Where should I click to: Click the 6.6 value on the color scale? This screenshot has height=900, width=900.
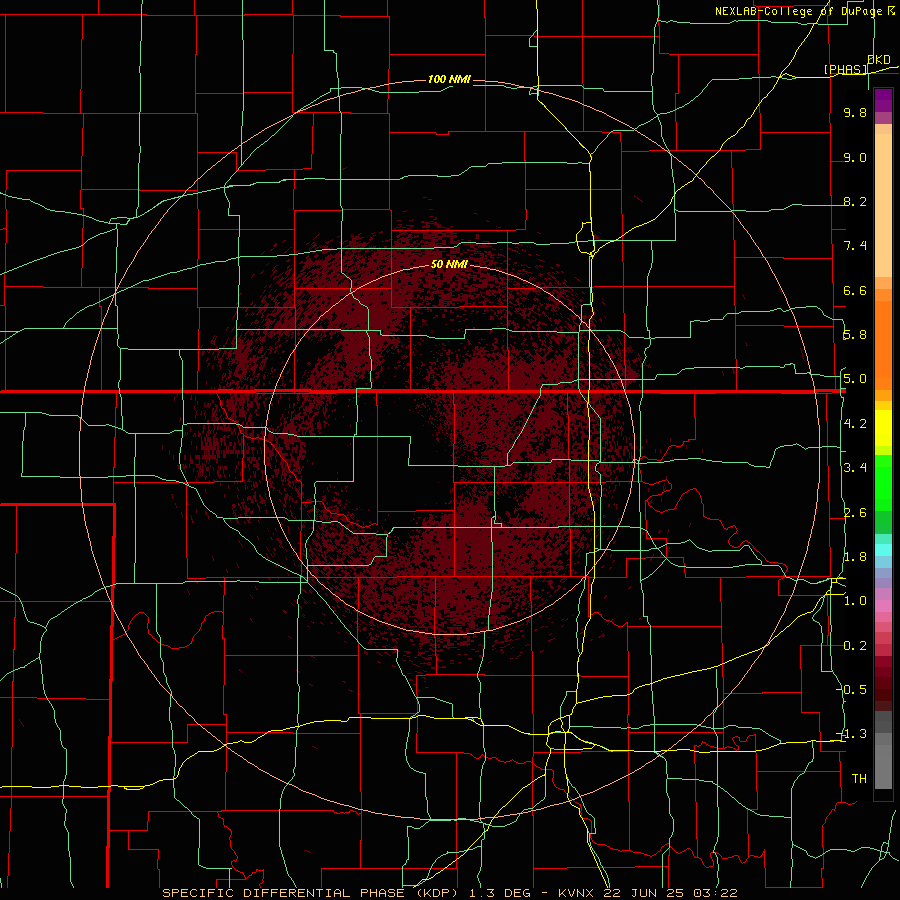(x=855, y=290)
